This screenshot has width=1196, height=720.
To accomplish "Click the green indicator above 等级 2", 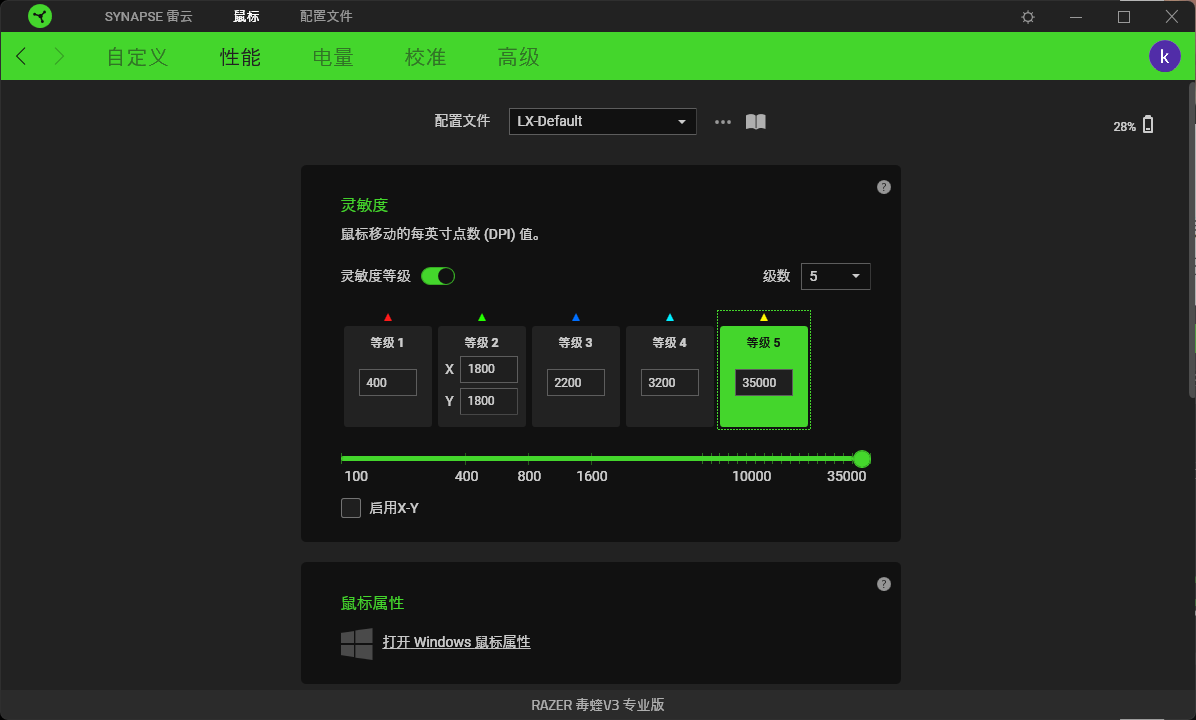I will 481,317.
